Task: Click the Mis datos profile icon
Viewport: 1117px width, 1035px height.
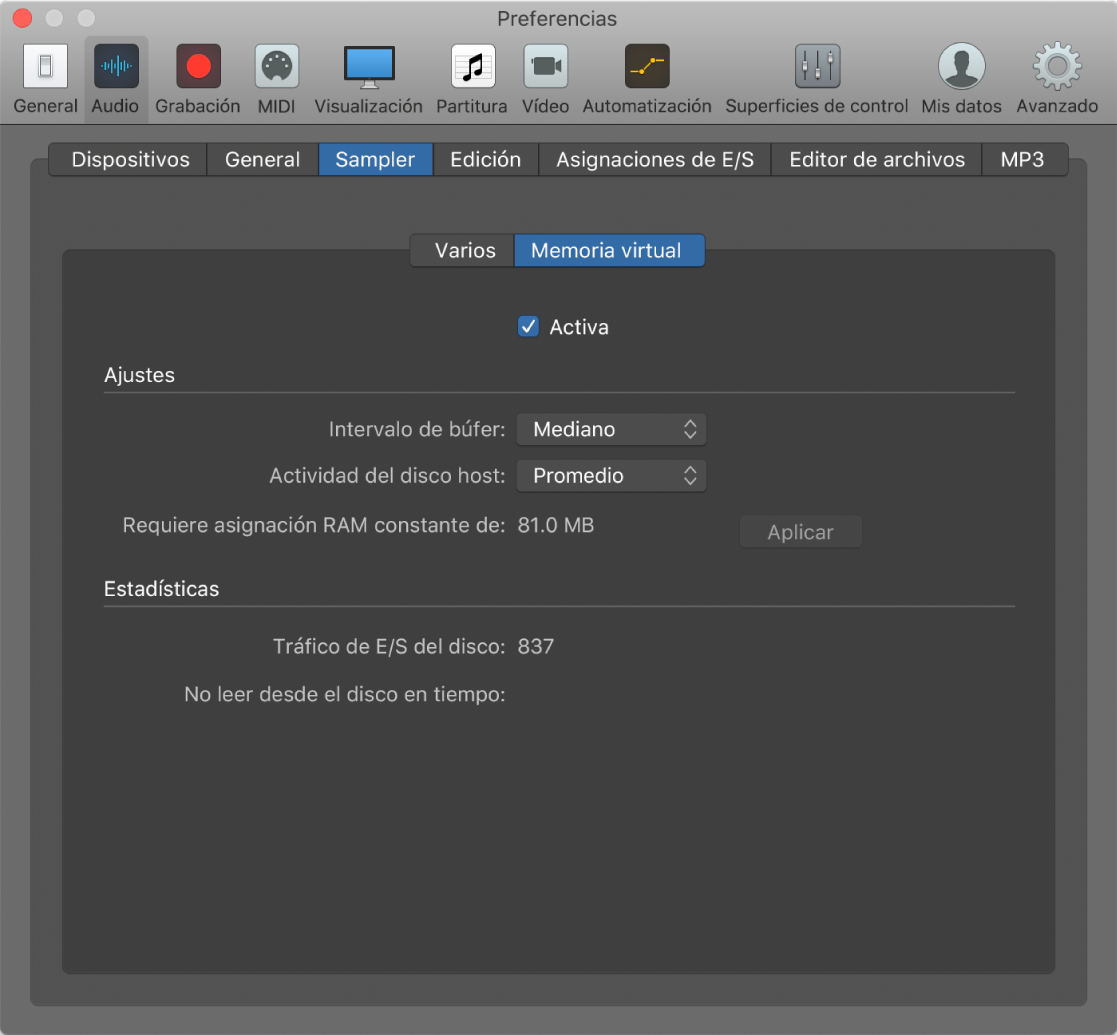Action: [961, 67]
